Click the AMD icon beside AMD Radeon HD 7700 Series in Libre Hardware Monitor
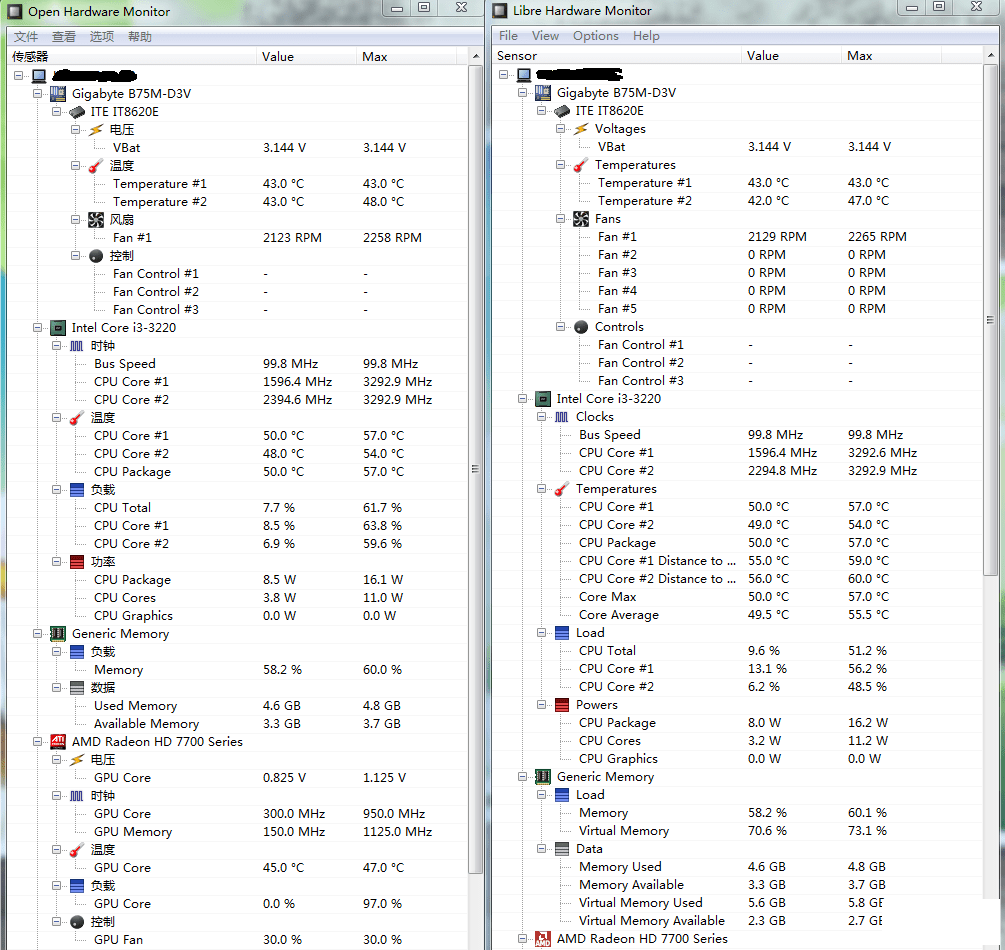Screen dimensions: 1005x950 click(x=543, y=939)
